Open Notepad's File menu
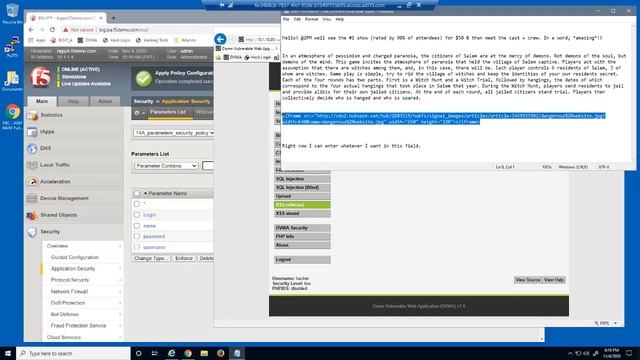 [x=286, y=19]
